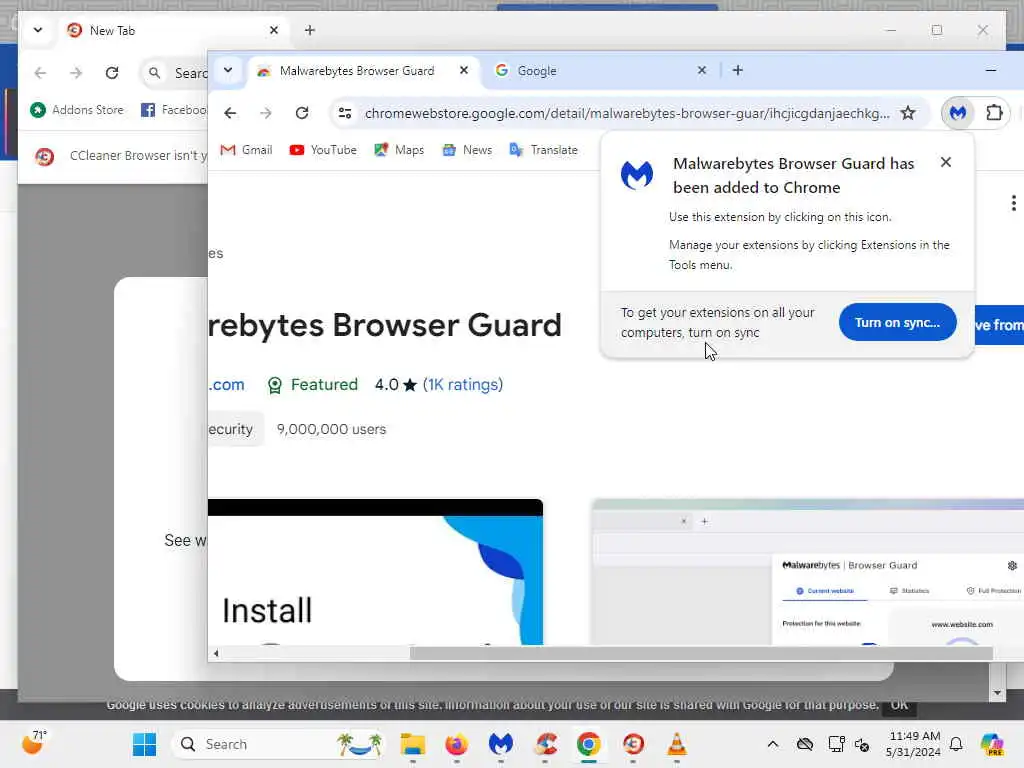
Task: Open the Install screenshot thumbnail
Action: coord(376,572)
